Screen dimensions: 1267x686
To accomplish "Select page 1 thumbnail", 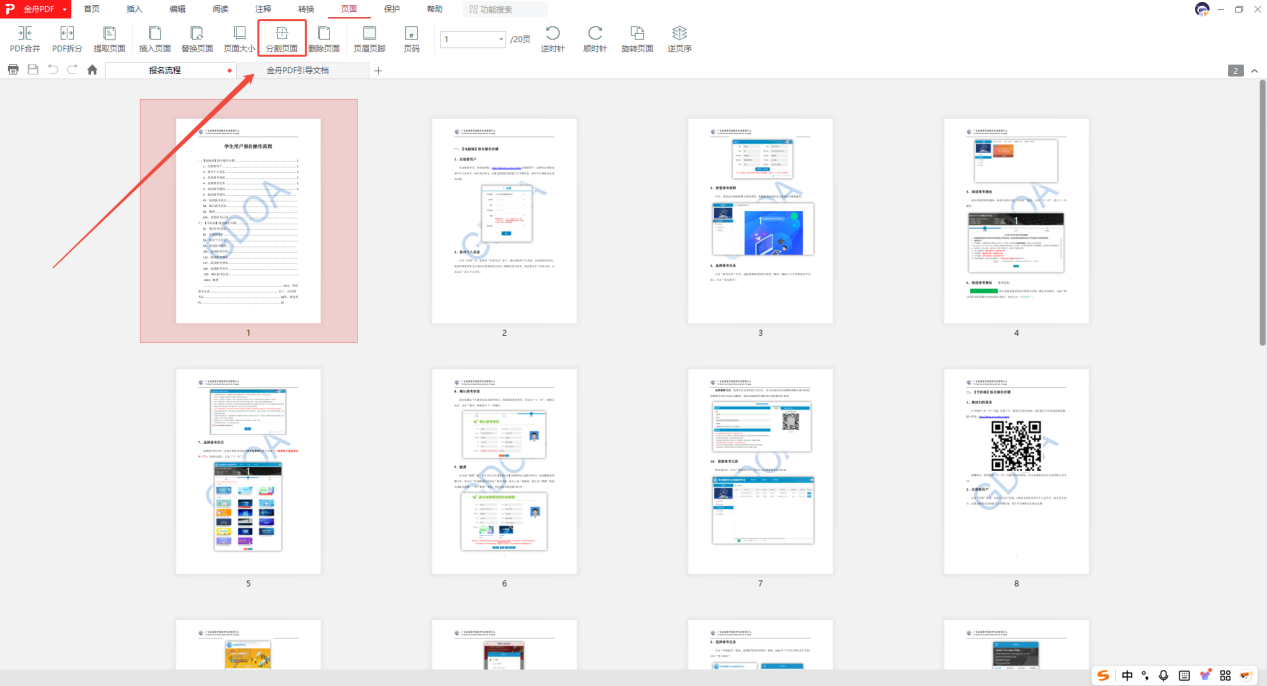I will point(248,221).
